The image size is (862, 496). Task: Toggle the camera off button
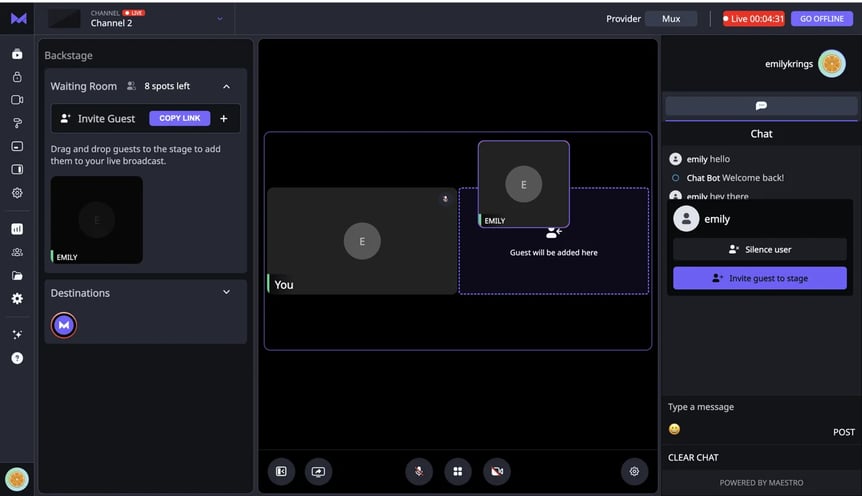point(495,471)
